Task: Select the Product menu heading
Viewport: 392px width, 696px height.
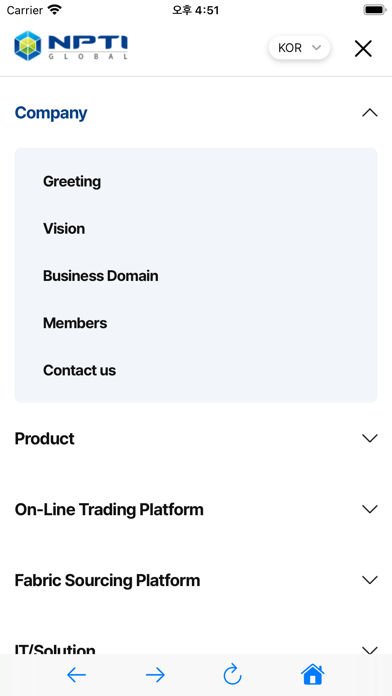Action: click(x=44, y=438)
